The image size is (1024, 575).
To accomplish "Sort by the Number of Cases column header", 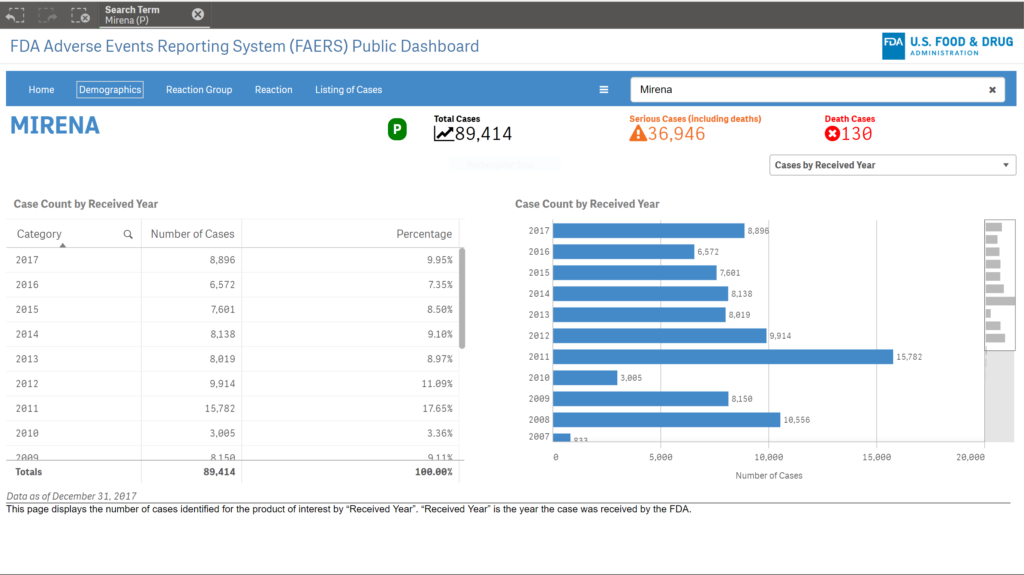I will pyautogui.click(x=192, y=234).
